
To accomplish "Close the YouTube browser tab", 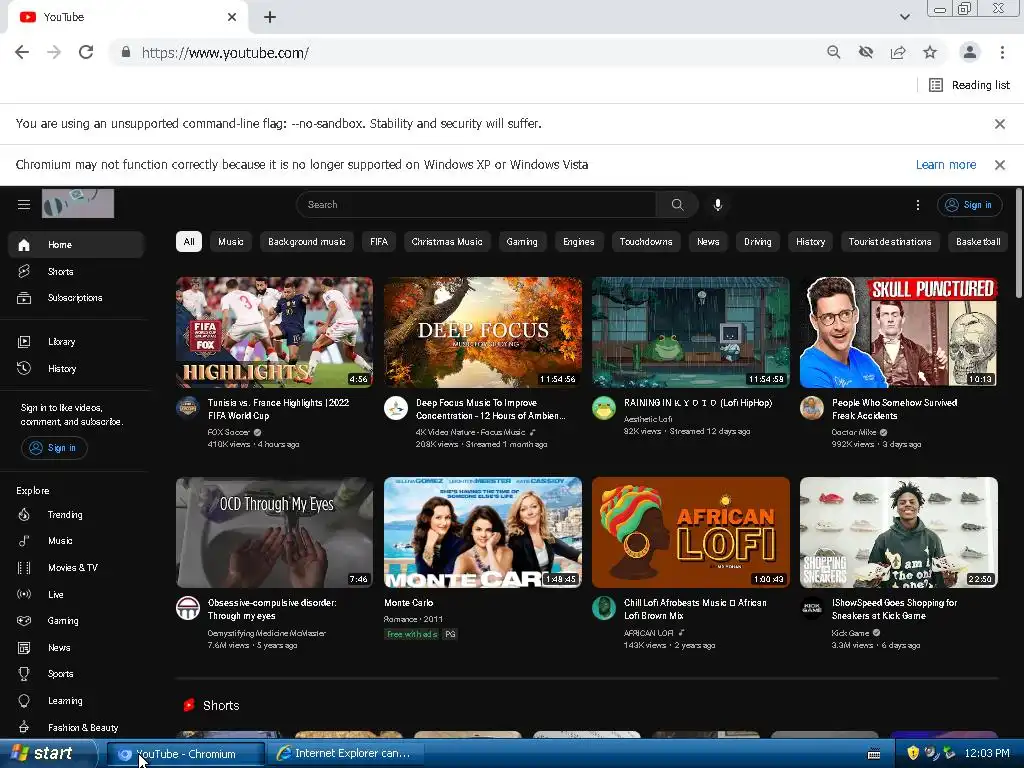I will 232,17.
